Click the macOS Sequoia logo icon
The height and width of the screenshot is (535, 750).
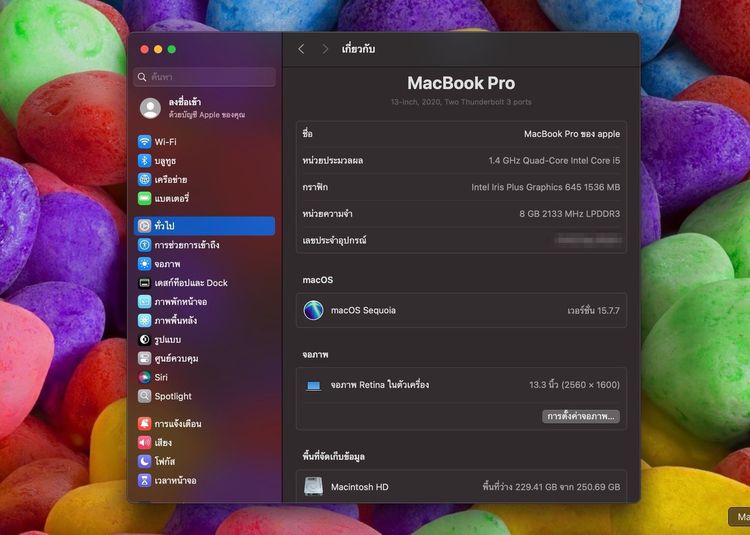tap(313, 310)
